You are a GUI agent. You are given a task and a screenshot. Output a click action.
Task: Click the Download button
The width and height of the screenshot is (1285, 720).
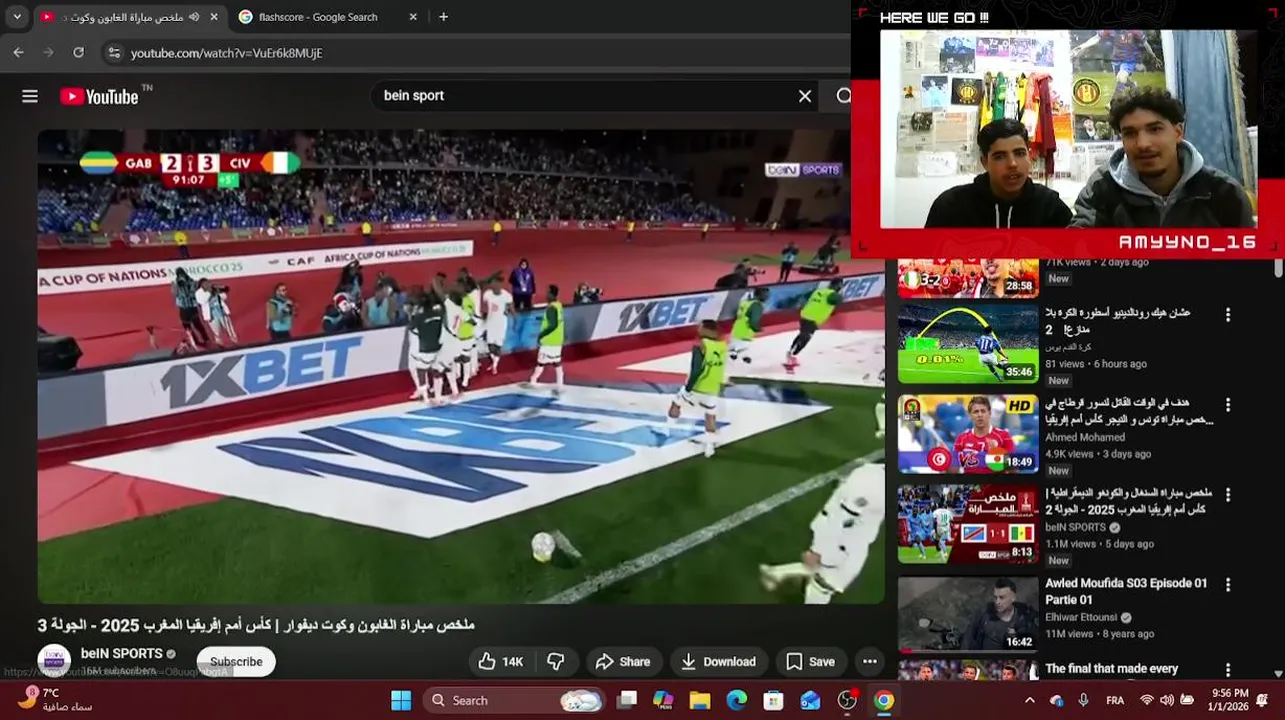click(x=718, y=661)
